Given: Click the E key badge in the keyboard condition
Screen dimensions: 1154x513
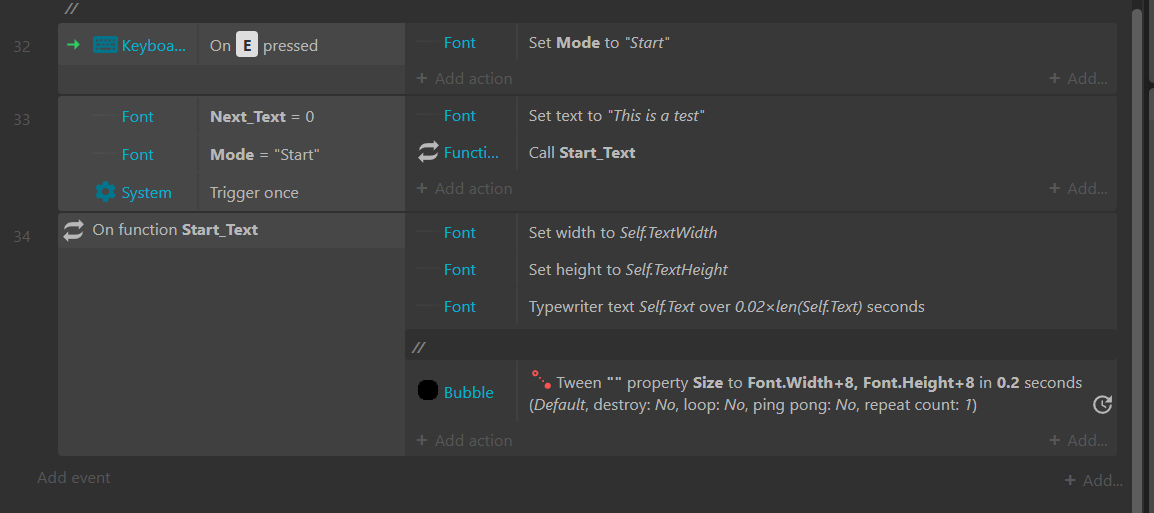Looking at the screenshot, I should [x=247, y=45].
